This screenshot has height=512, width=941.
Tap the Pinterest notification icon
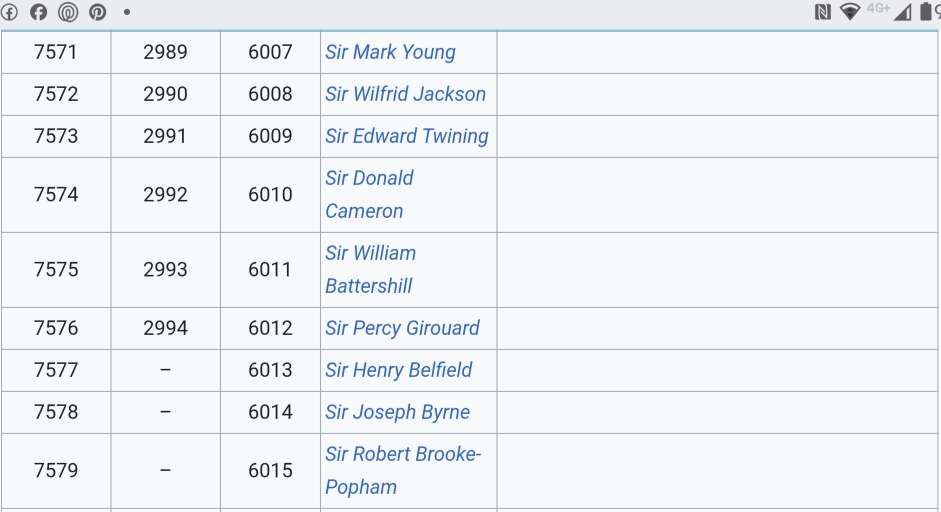[x=97, y=12]
